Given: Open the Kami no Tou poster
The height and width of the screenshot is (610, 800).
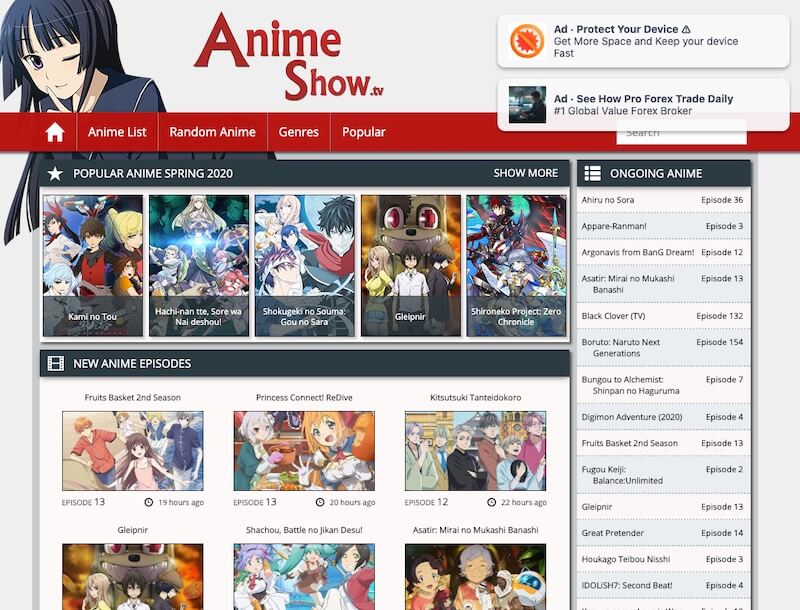Looking at the screenshot, I should 93,265.
